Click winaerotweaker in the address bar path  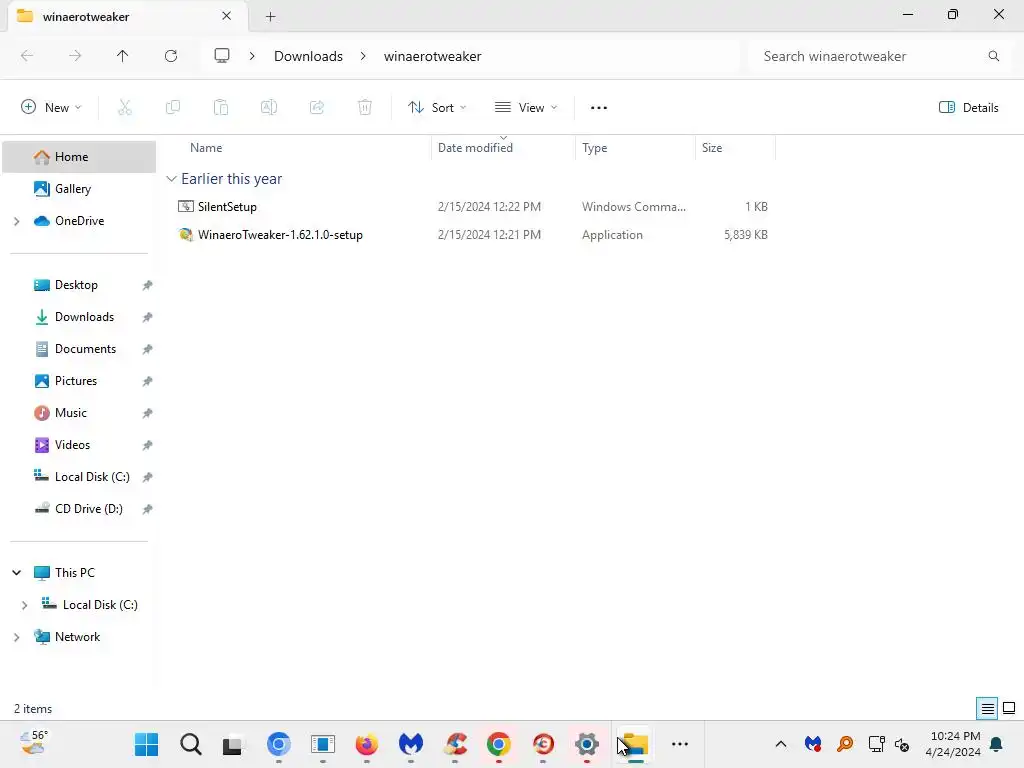[432, 56]
